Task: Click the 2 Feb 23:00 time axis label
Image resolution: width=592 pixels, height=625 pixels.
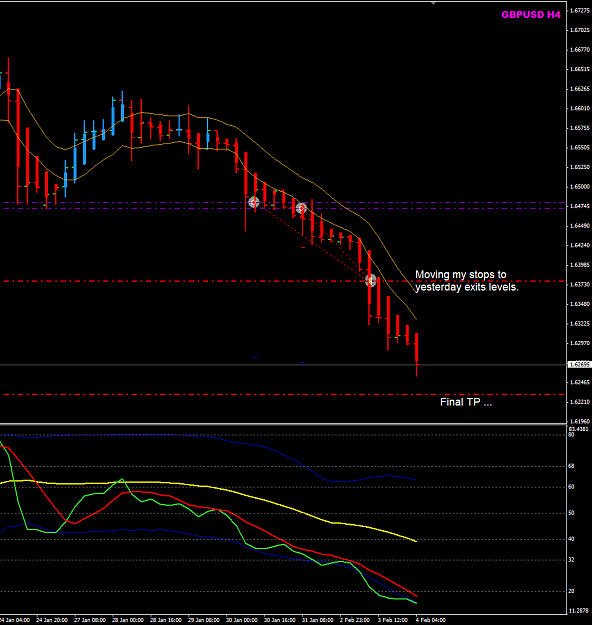Action: 354,620
